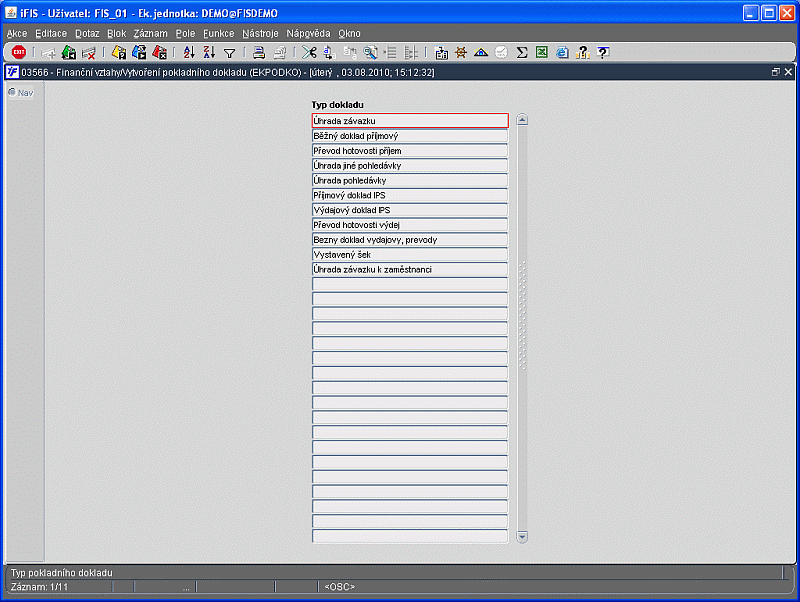Click the grayed round clock icon
800x602 pixels.
click(501, 52)
